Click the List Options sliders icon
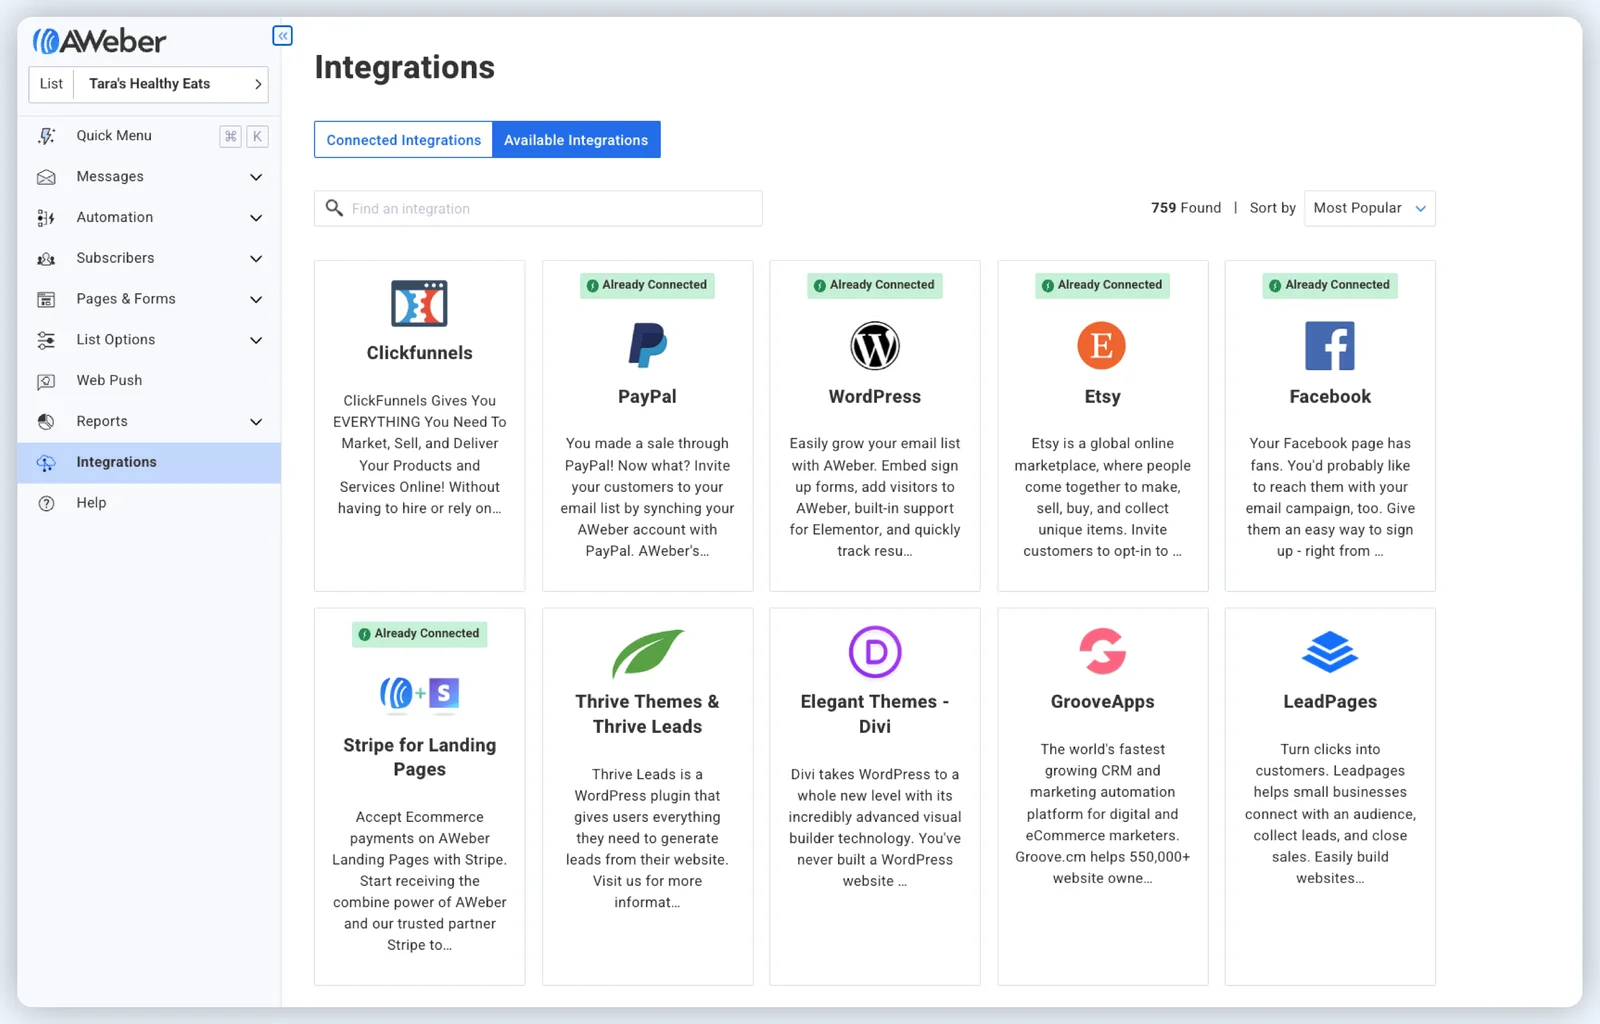Image resolution: width=1600 pixels, height=1024 pixels. pos(46,340)
